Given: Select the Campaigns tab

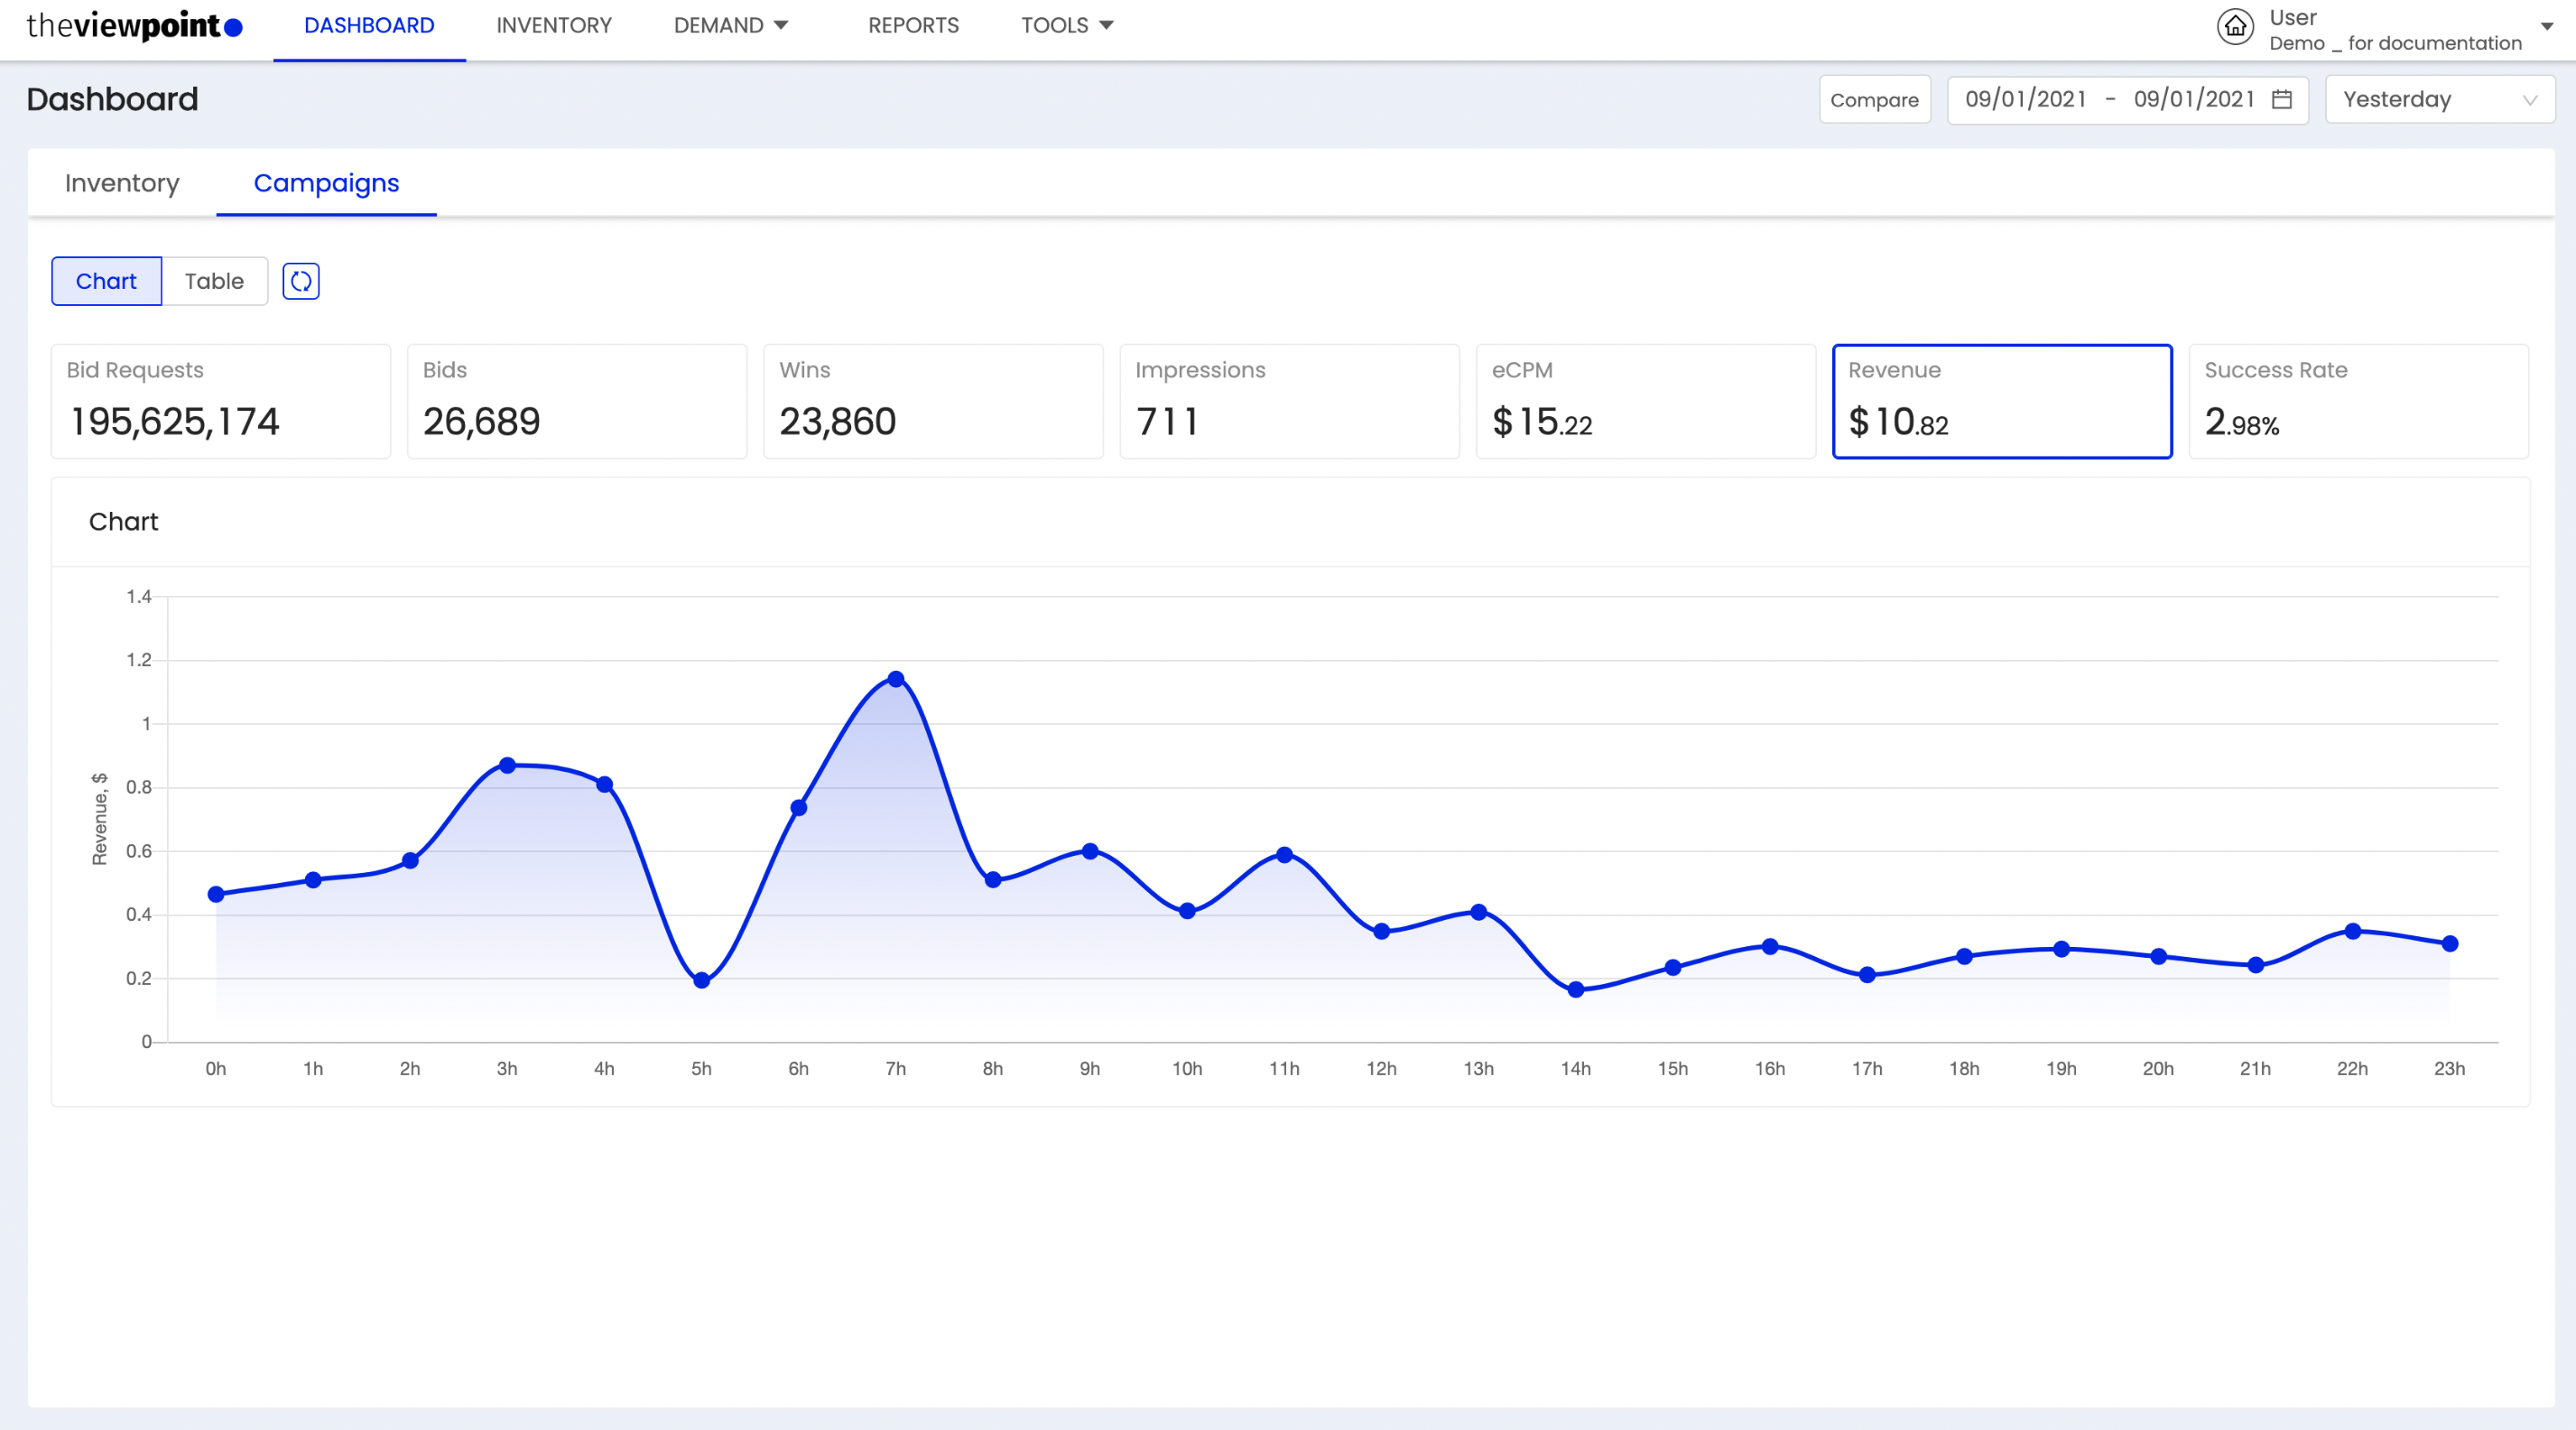Looking at the screenshot, I should (326, 183).
